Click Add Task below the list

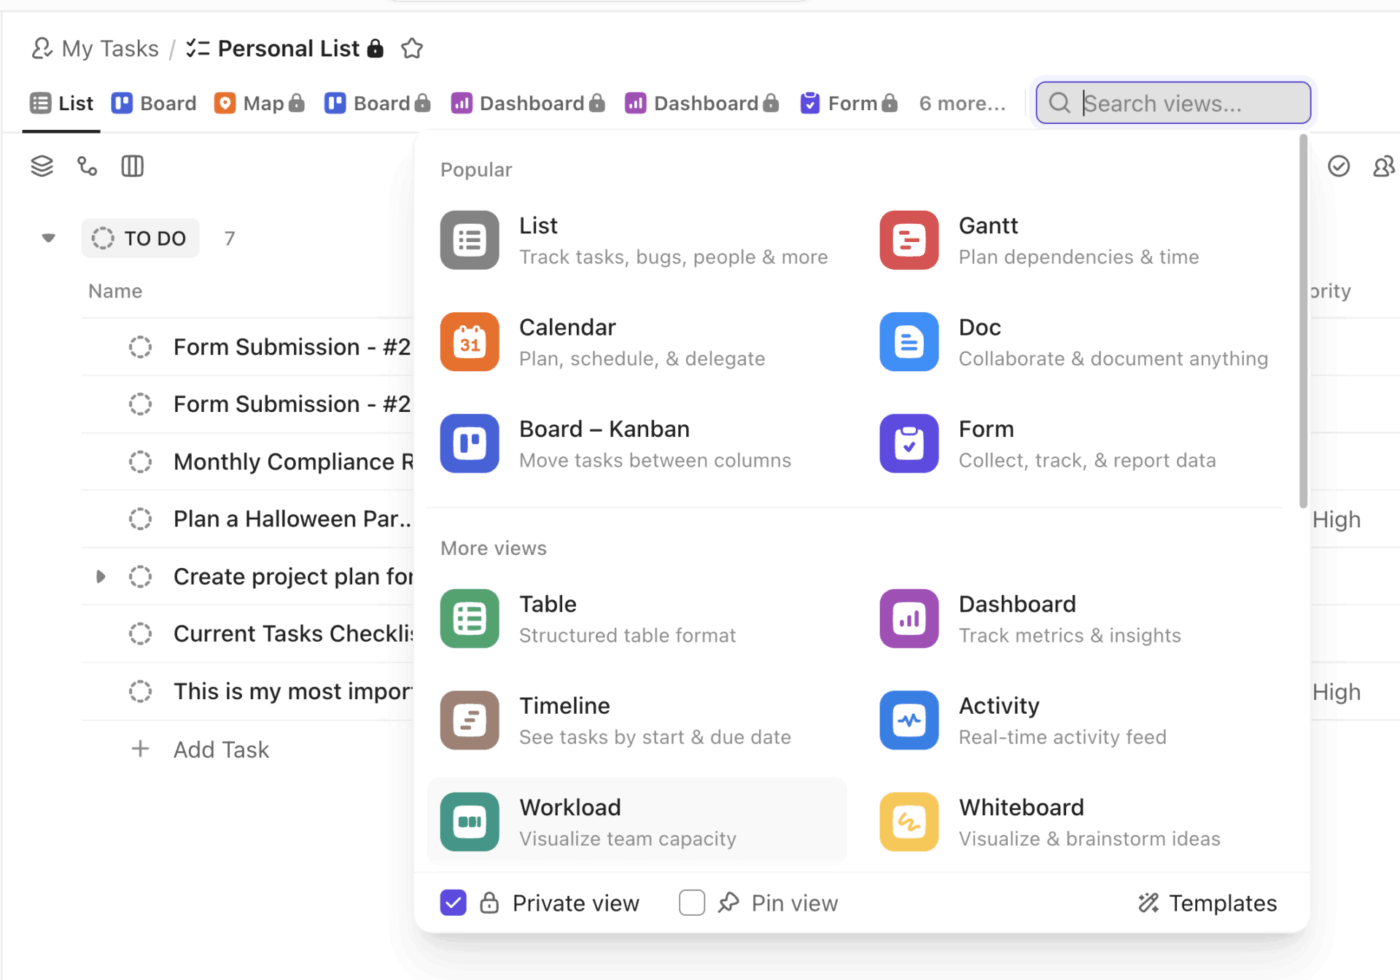click(x=220, y=749)
